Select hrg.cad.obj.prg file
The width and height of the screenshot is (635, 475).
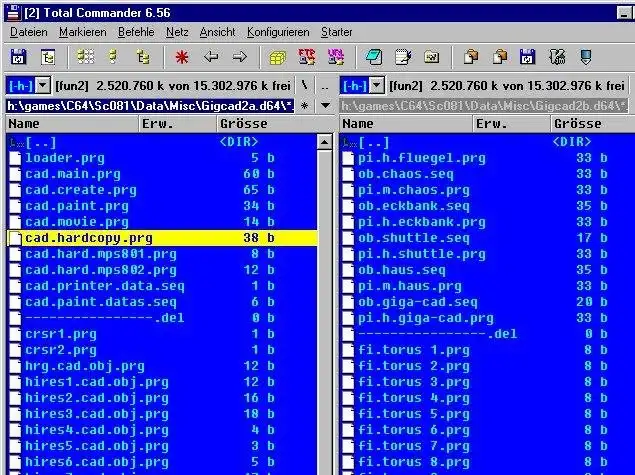coord(162,366)
